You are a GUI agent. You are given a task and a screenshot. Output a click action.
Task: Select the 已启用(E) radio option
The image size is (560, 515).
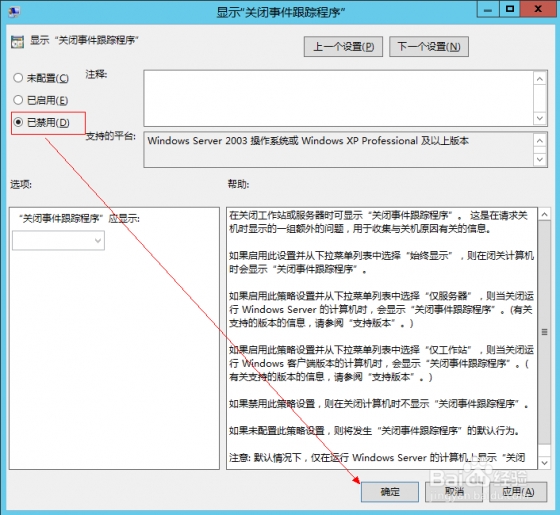tap(40, 100)
